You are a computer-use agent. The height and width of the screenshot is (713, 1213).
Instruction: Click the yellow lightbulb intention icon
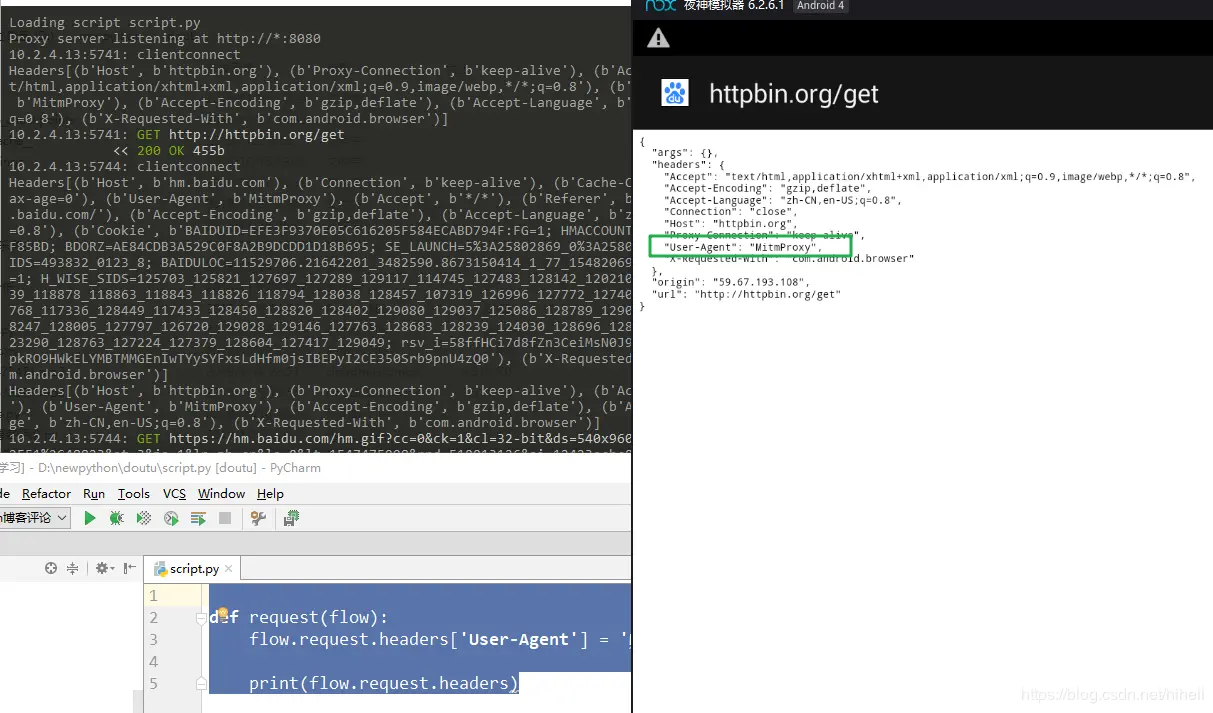tap(222, 615)
